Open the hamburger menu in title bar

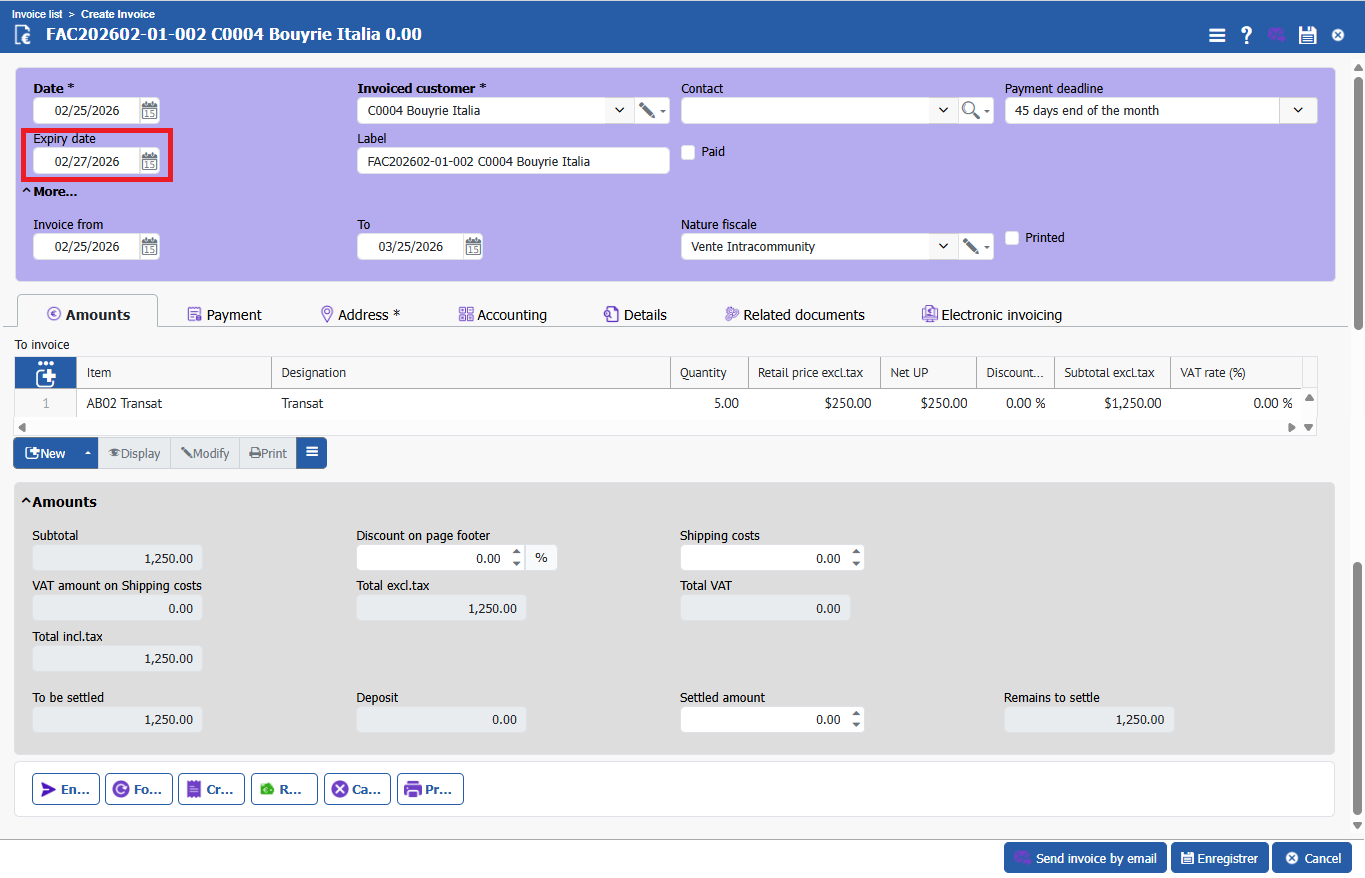[1216, 35]
